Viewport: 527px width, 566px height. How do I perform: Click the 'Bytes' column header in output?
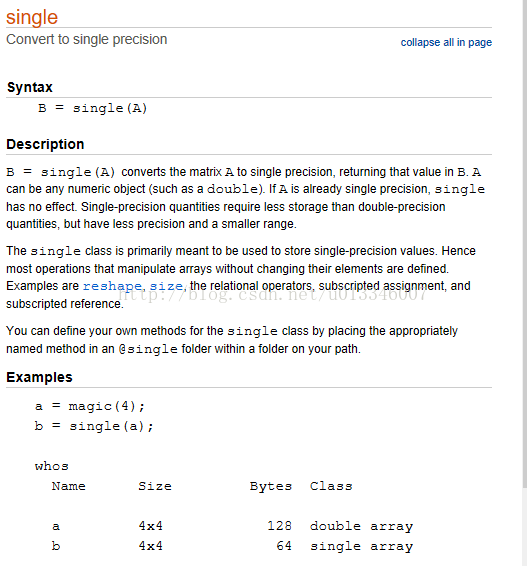pos(271,486)
